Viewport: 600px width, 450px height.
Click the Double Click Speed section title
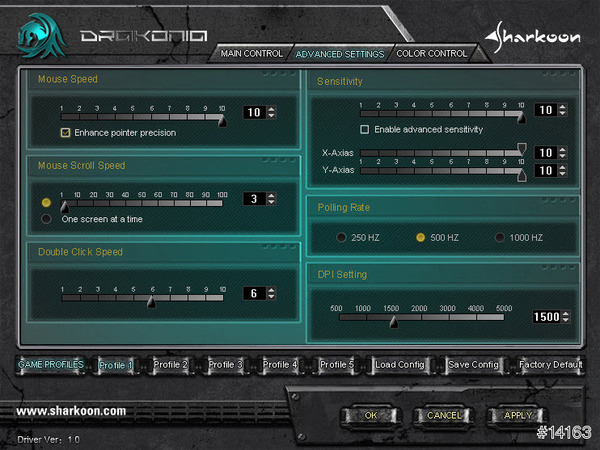point(80,252)
